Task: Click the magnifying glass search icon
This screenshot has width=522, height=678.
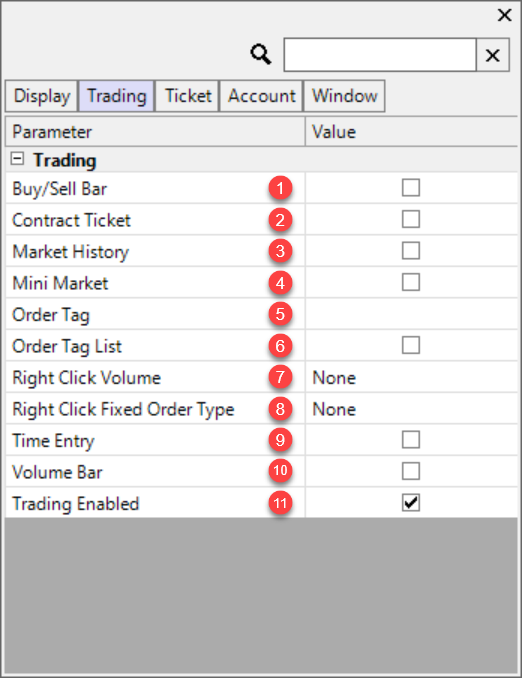Action: (261, 54)
